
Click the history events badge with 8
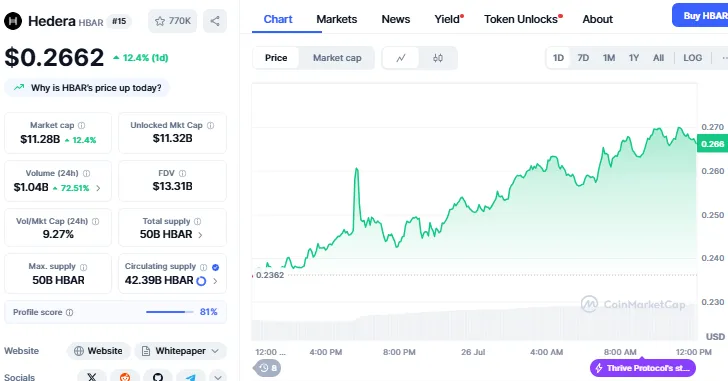point(268,368)
